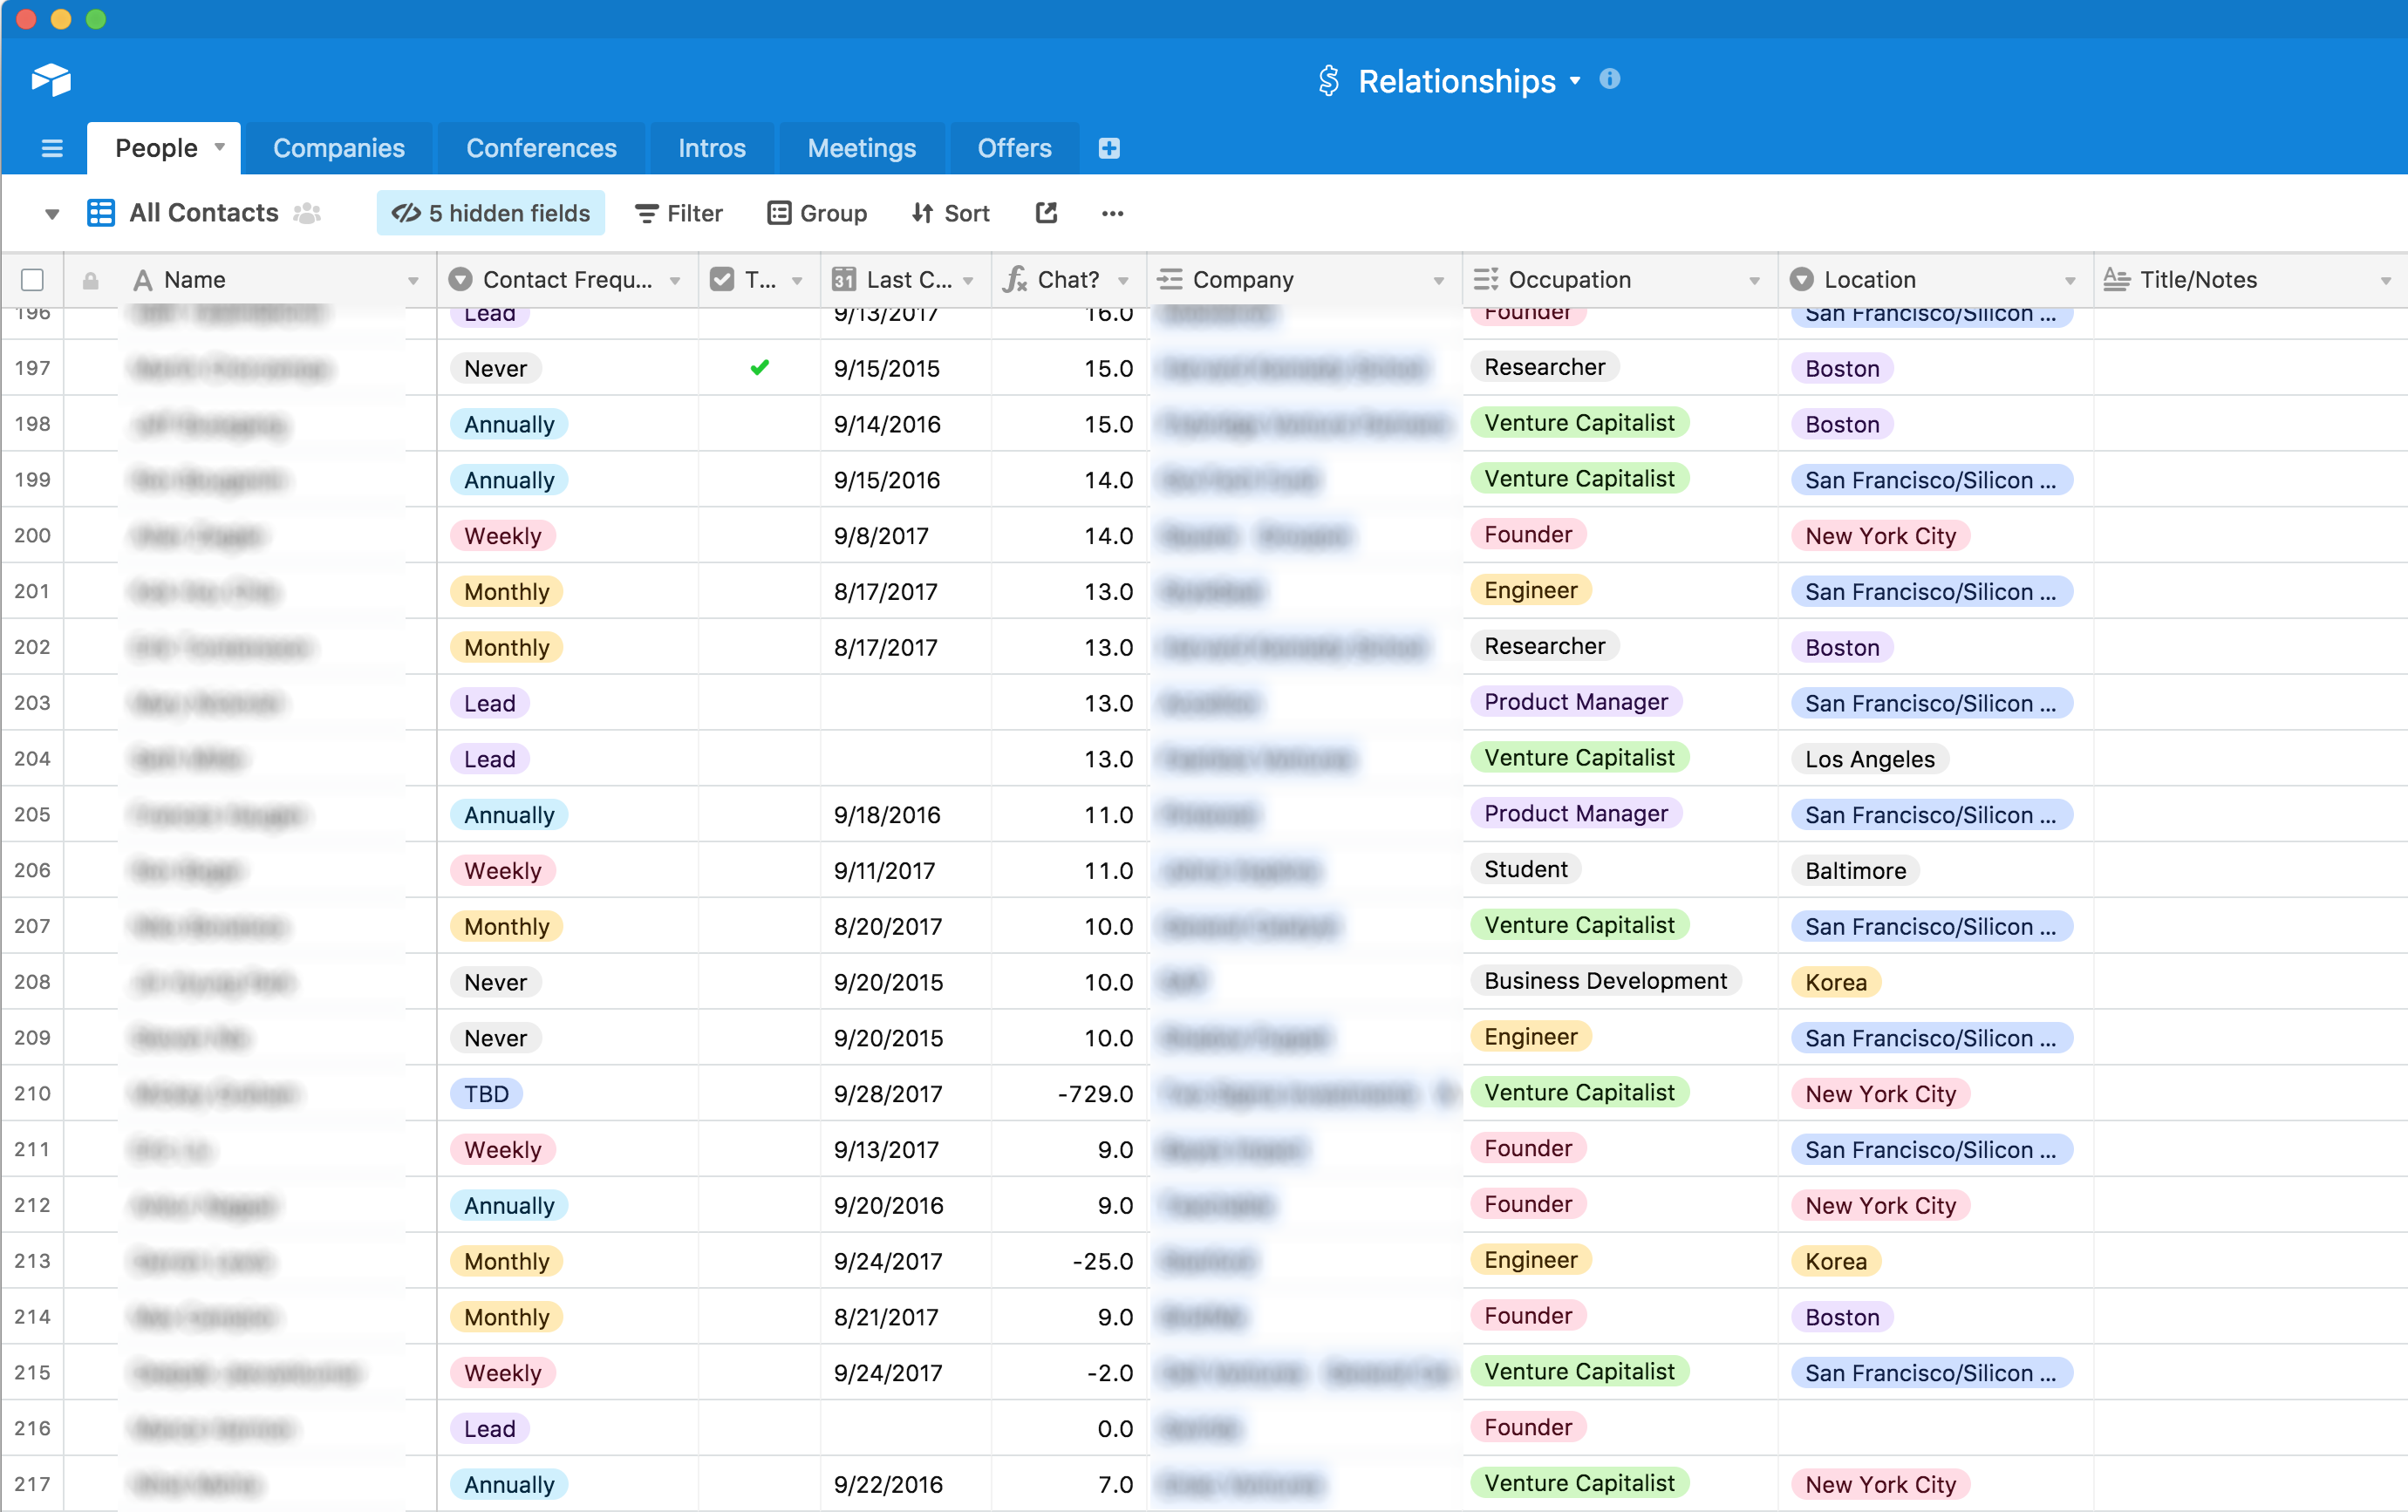Expand the All Contacts view dropdown
2408x1512 pixels.
pos(49,213)
